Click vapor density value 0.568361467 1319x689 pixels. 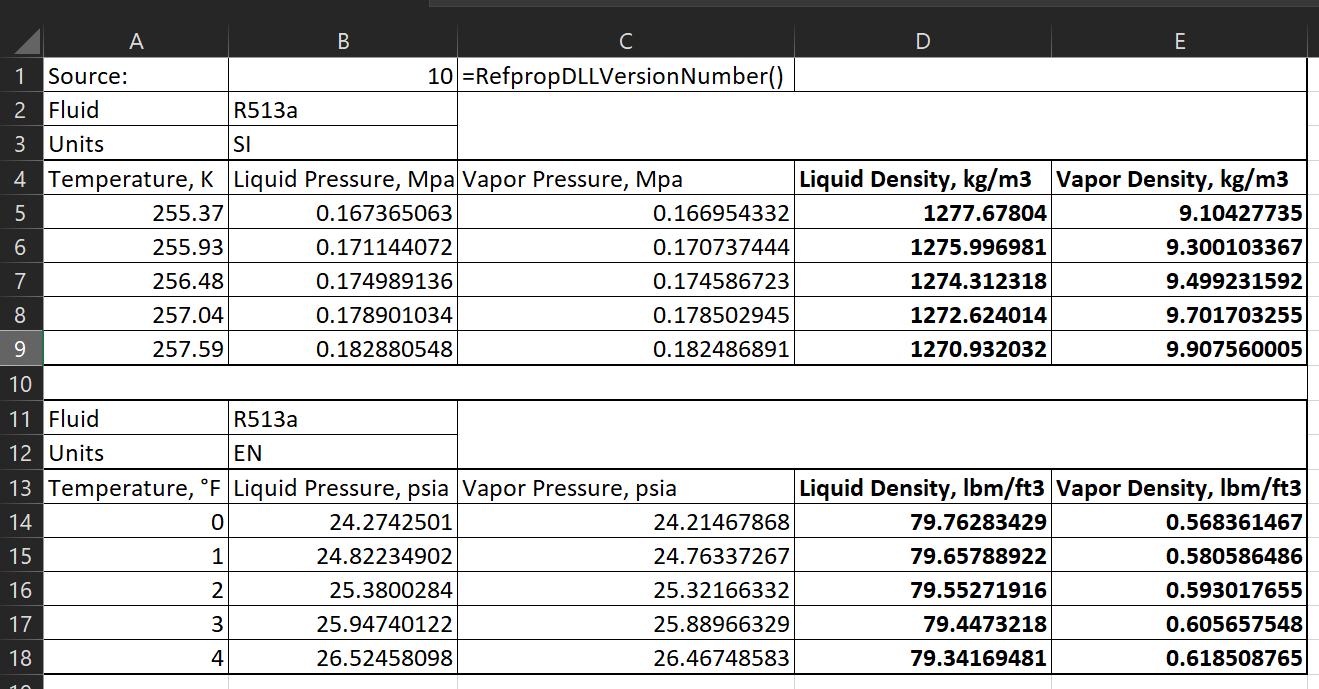(1180, 521)
